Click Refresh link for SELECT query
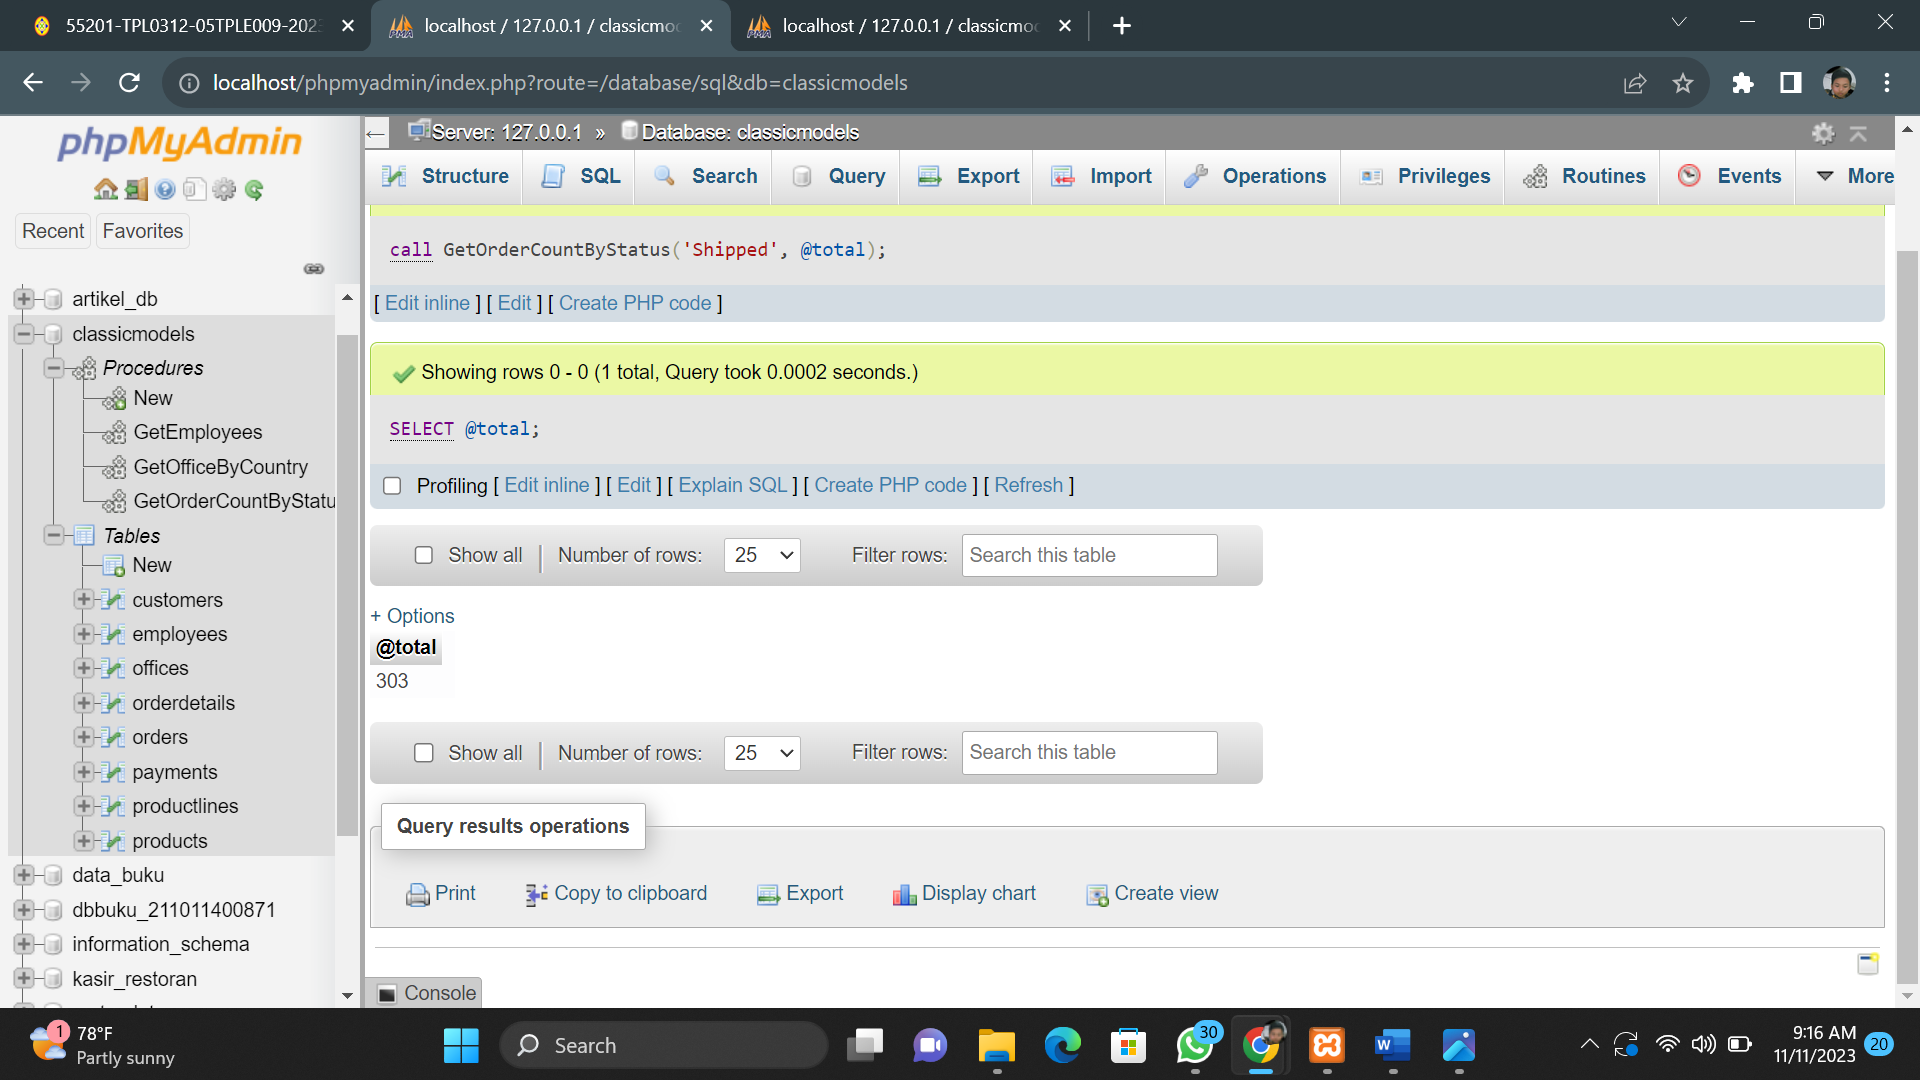 coord(1028,486)
